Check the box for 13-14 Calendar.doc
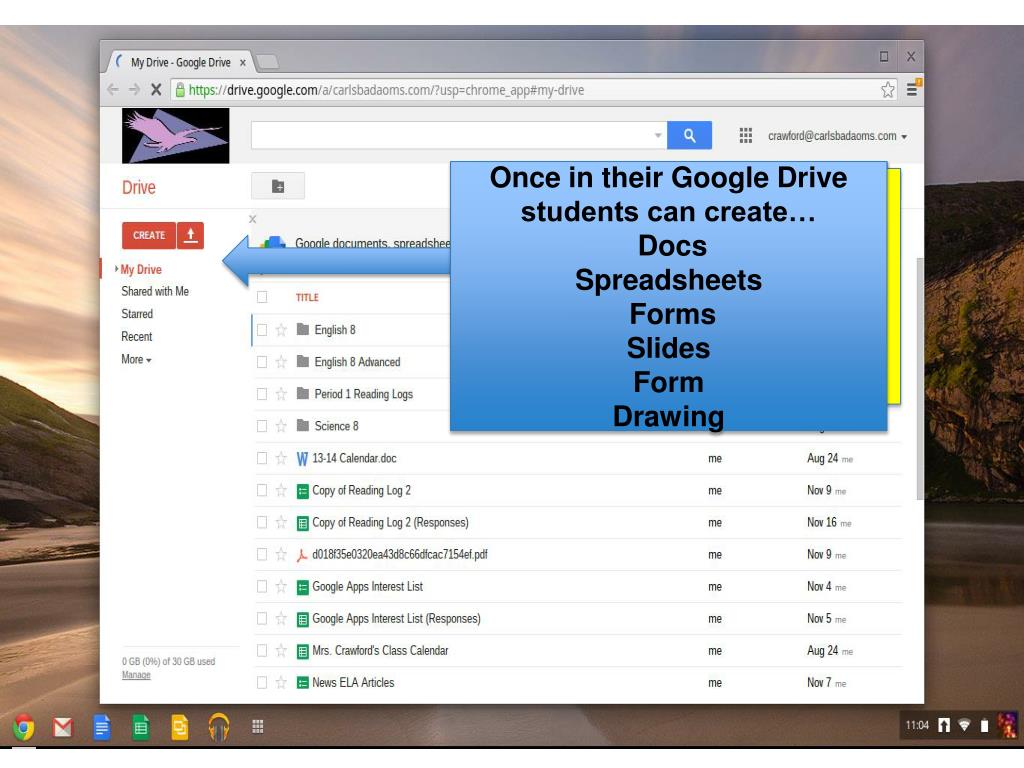The height and width of the screenshot is (768, 1024). pos(262,458)
